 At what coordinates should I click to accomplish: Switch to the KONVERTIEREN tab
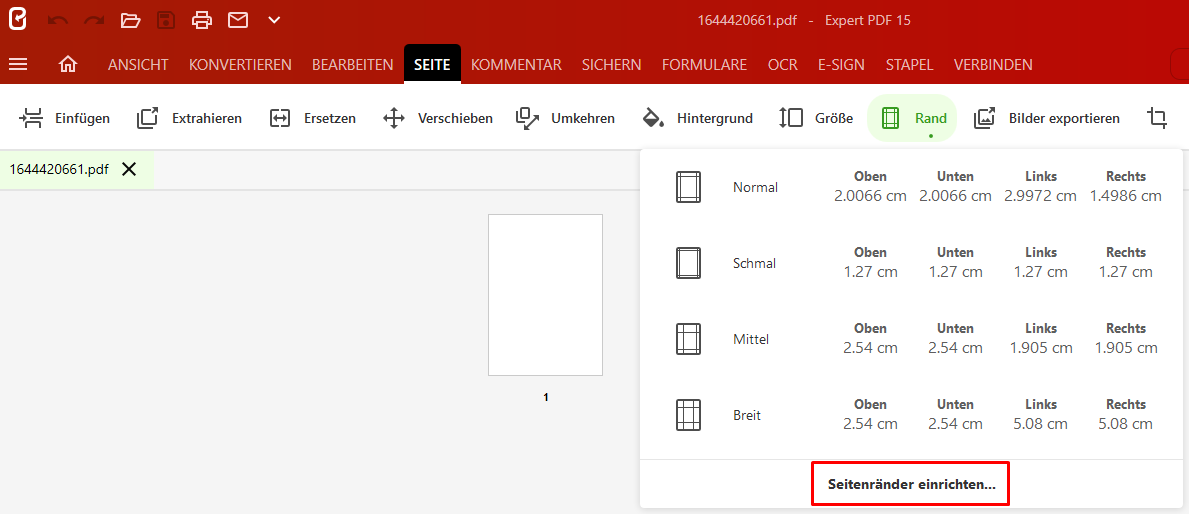(240, 65)
